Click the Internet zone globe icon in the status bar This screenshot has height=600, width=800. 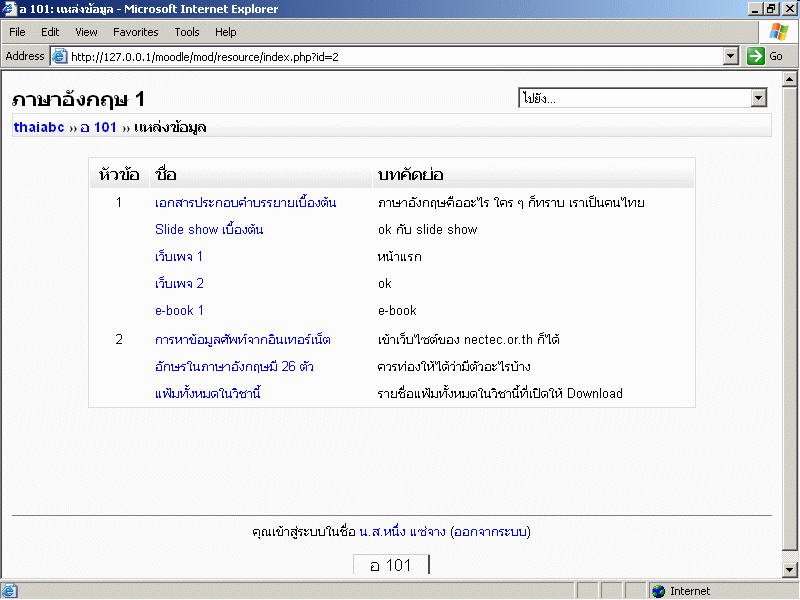pos(658,591)
